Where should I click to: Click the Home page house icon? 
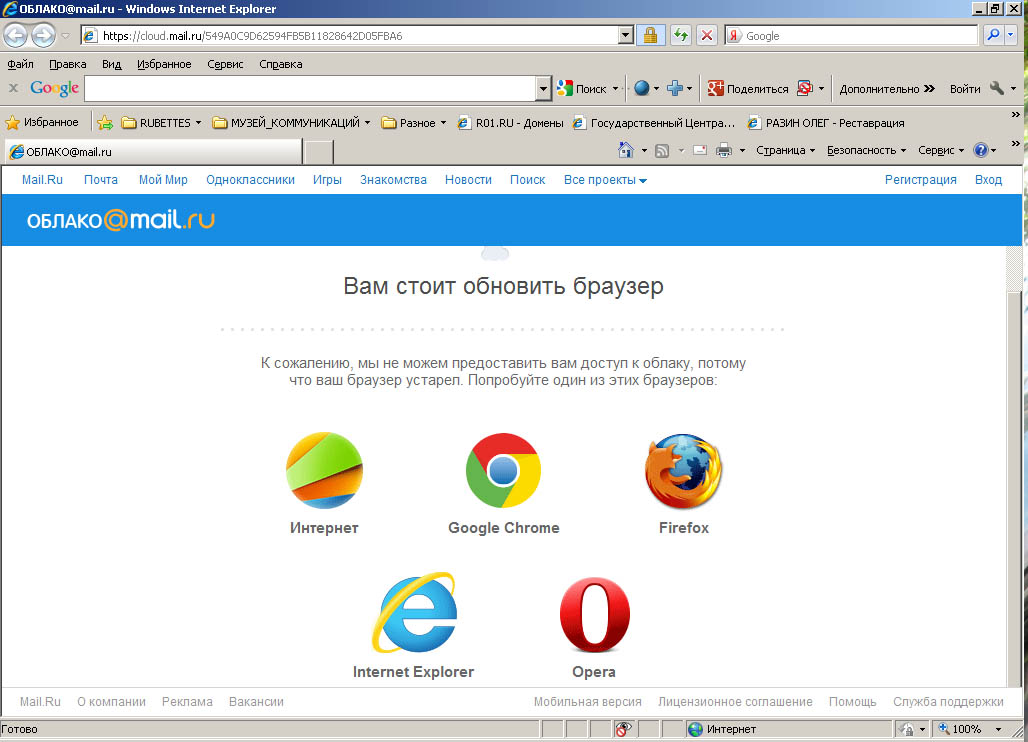(x=626, y=150)
